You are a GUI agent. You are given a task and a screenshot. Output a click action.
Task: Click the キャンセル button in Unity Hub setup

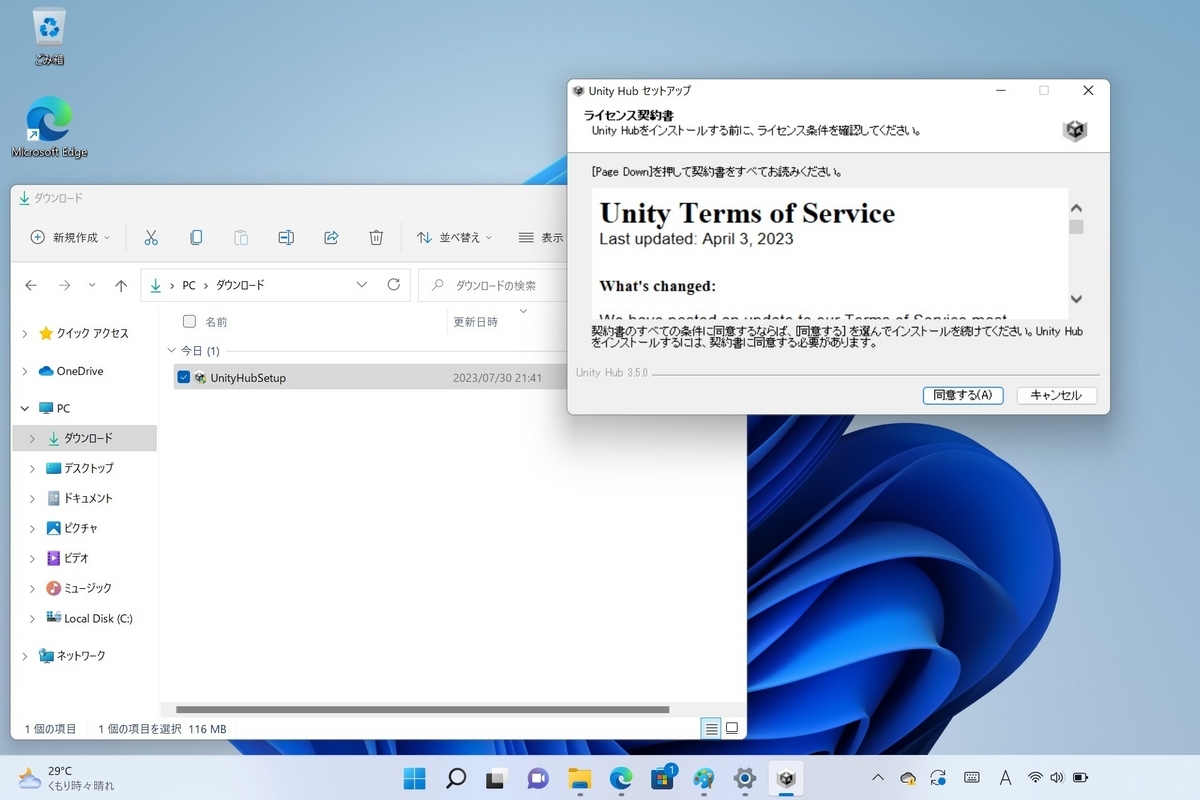(x=1056, y=395)
